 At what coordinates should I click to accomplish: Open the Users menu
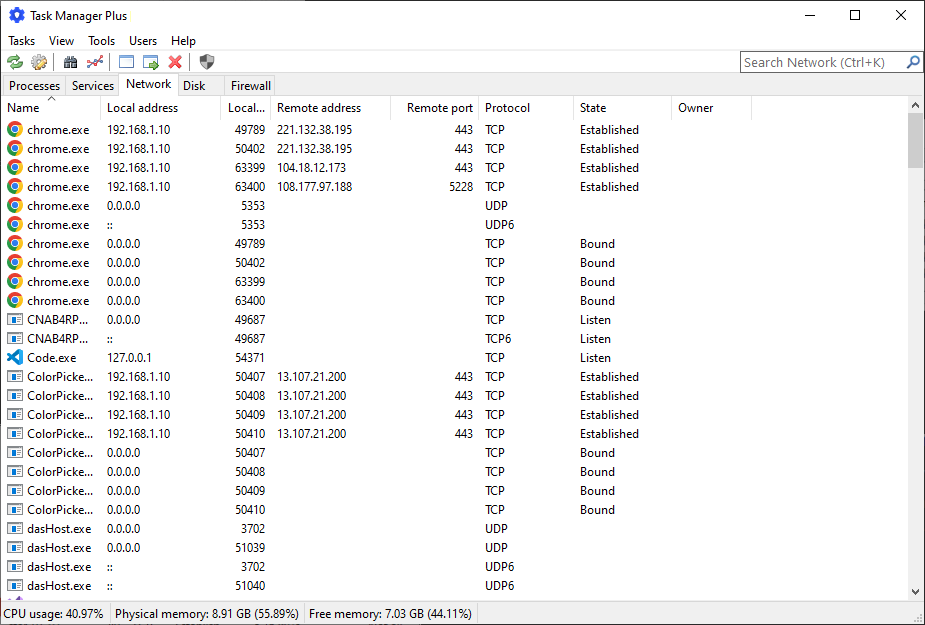[x=143, y=41]
